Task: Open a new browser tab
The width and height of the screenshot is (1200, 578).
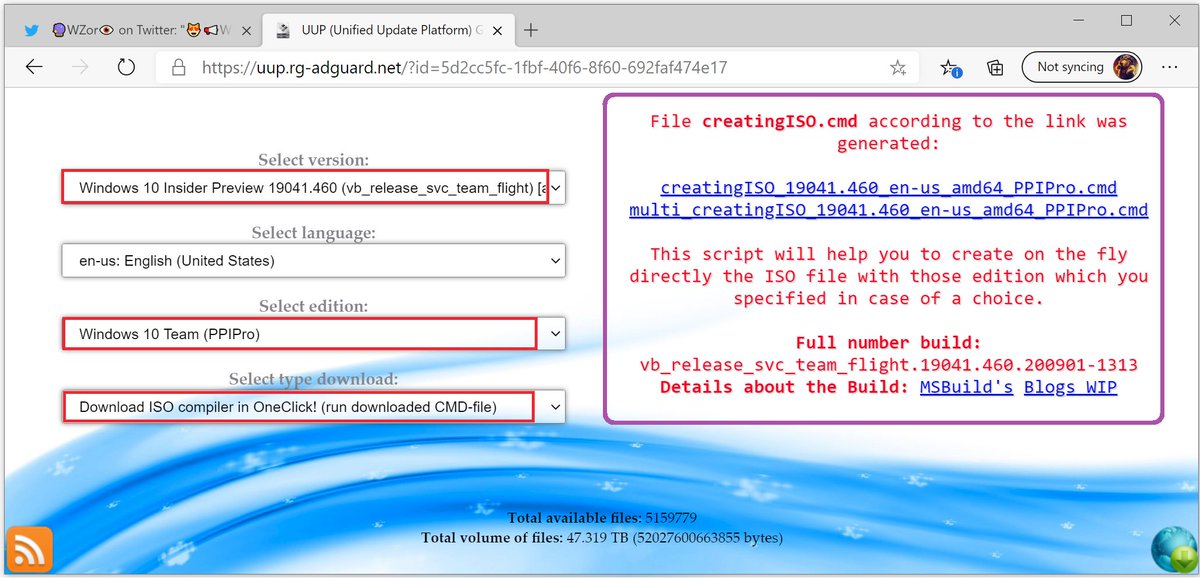Action: tap(531, 29)
